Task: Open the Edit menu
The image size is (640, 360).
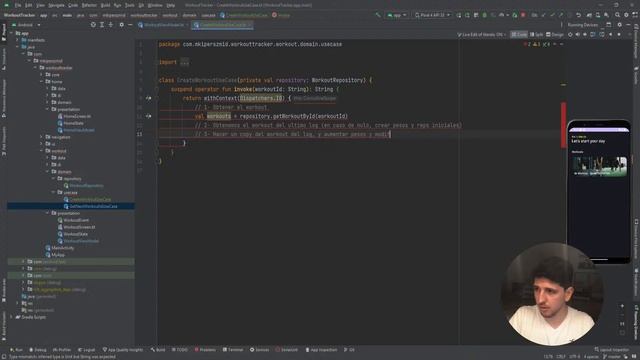Action: point(29,5)
